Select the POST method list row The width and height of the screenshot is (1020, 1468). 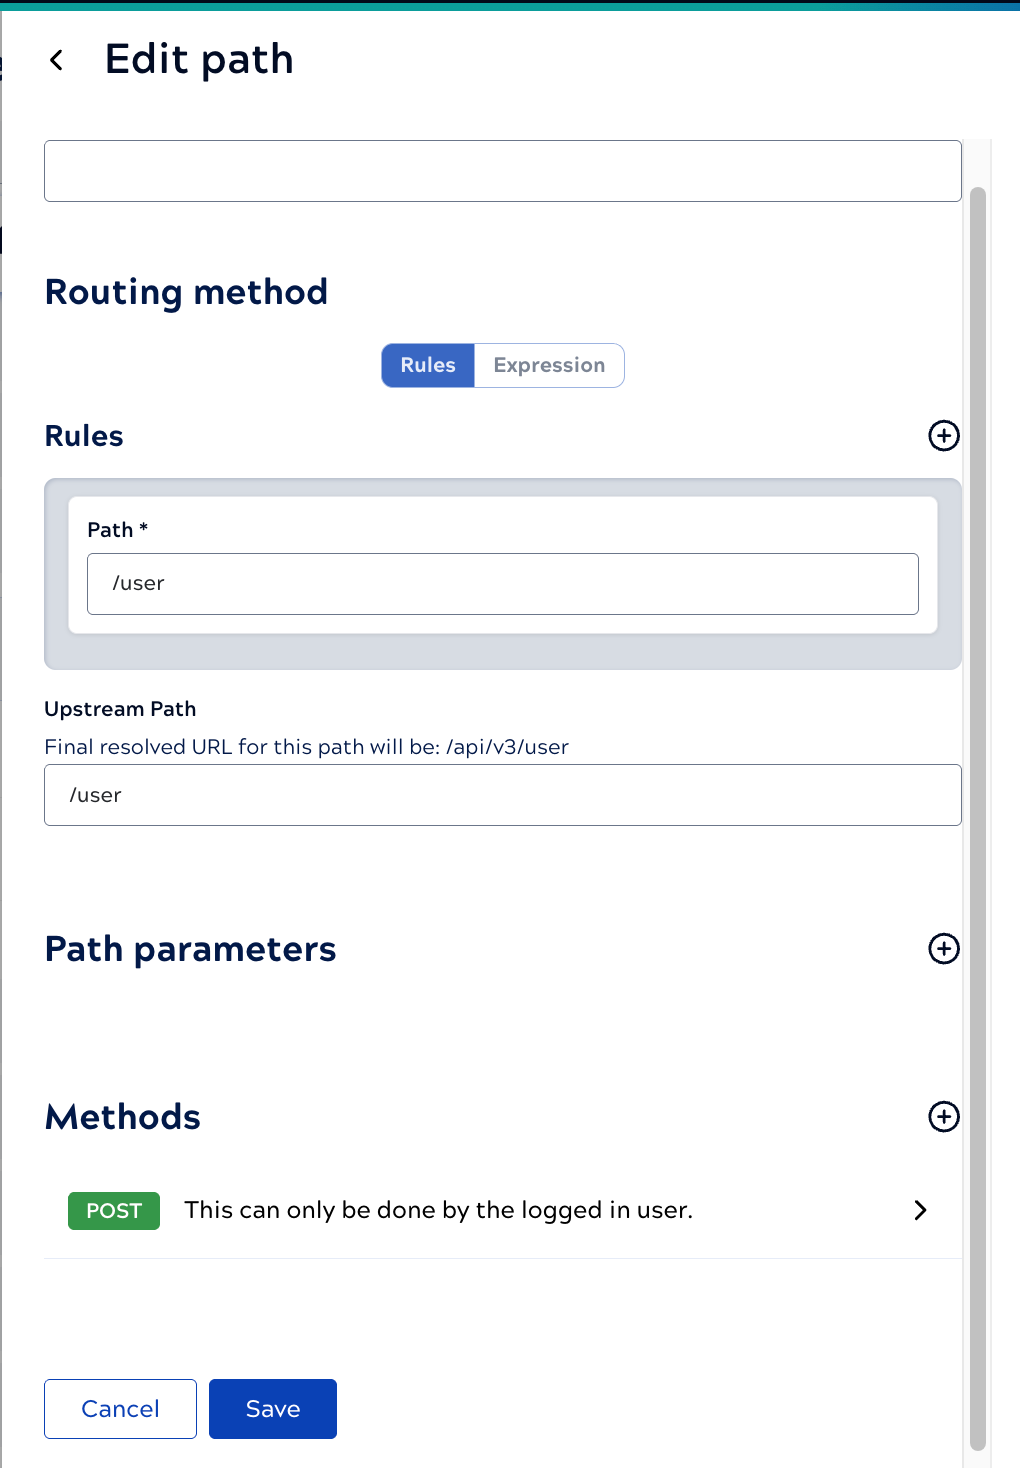tap(500, 1211)
